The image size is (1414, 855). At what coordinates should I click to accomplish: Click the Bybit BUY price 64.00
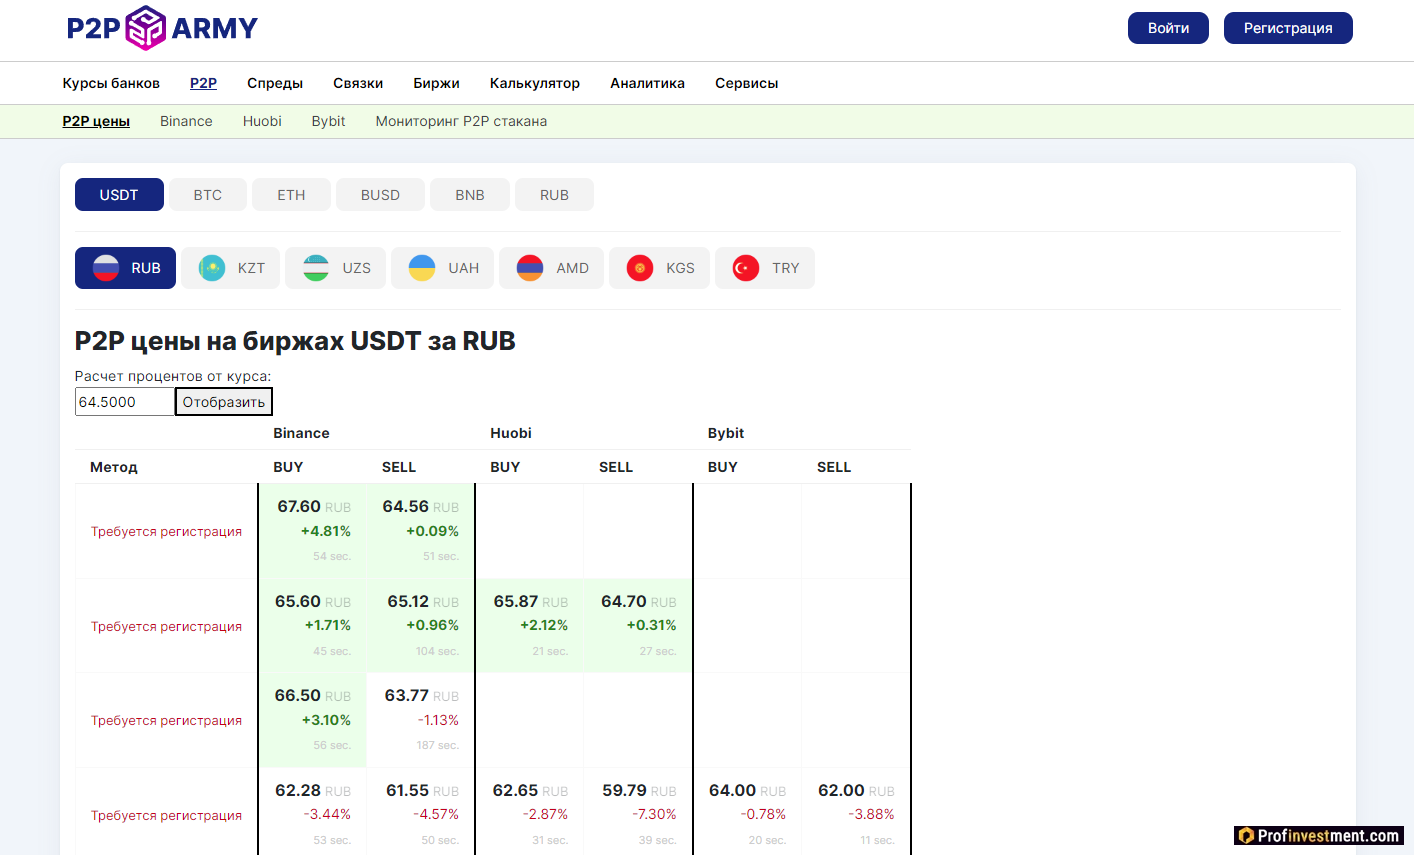(x=732, y=791)
